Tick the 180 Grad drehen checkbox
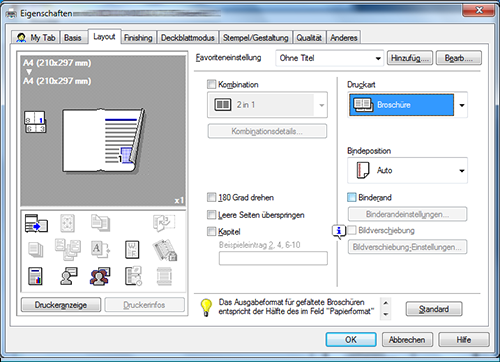500x362 pixels. 211,197
